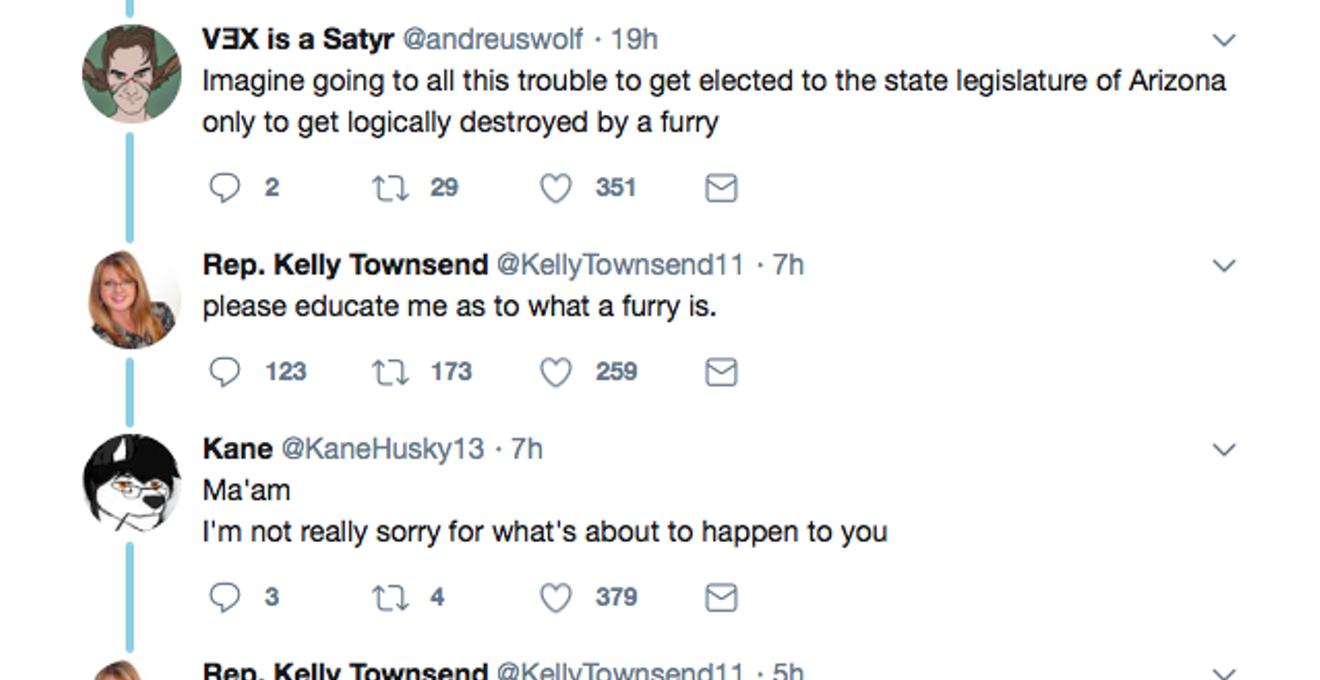Expand the chevron menu on Kelly Townsend's 7h tweet

pyautogui.click(x=1224, y=265)
